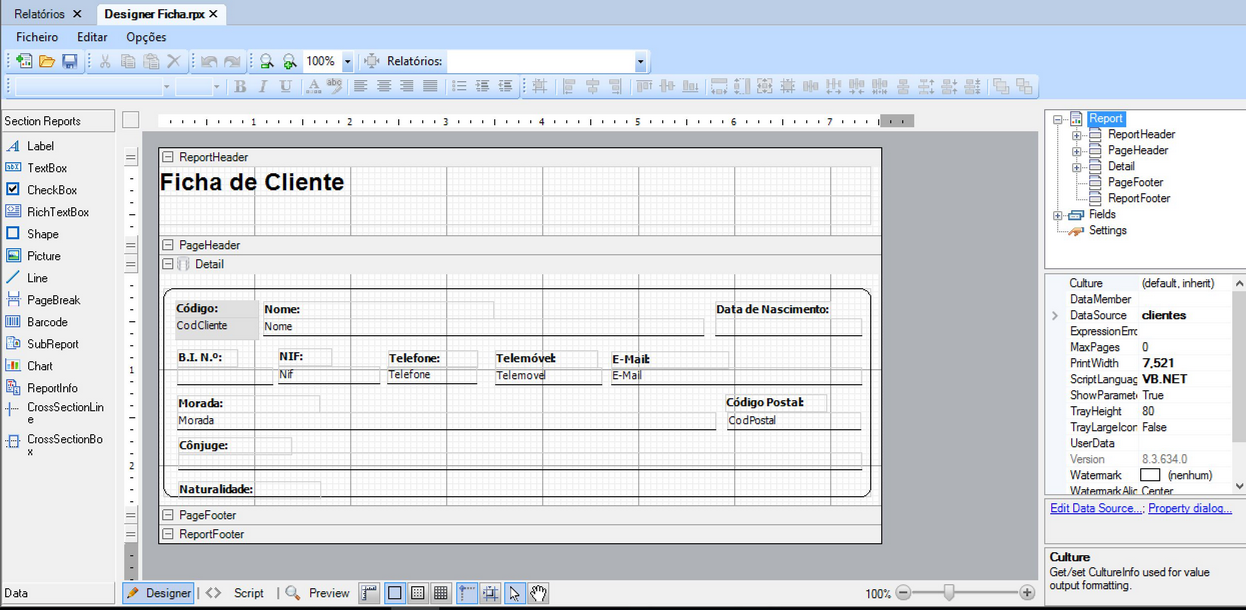This screenshot has height=610, width=1246.
Task: Click the bring to front icon
Action: pos(1001,87)
